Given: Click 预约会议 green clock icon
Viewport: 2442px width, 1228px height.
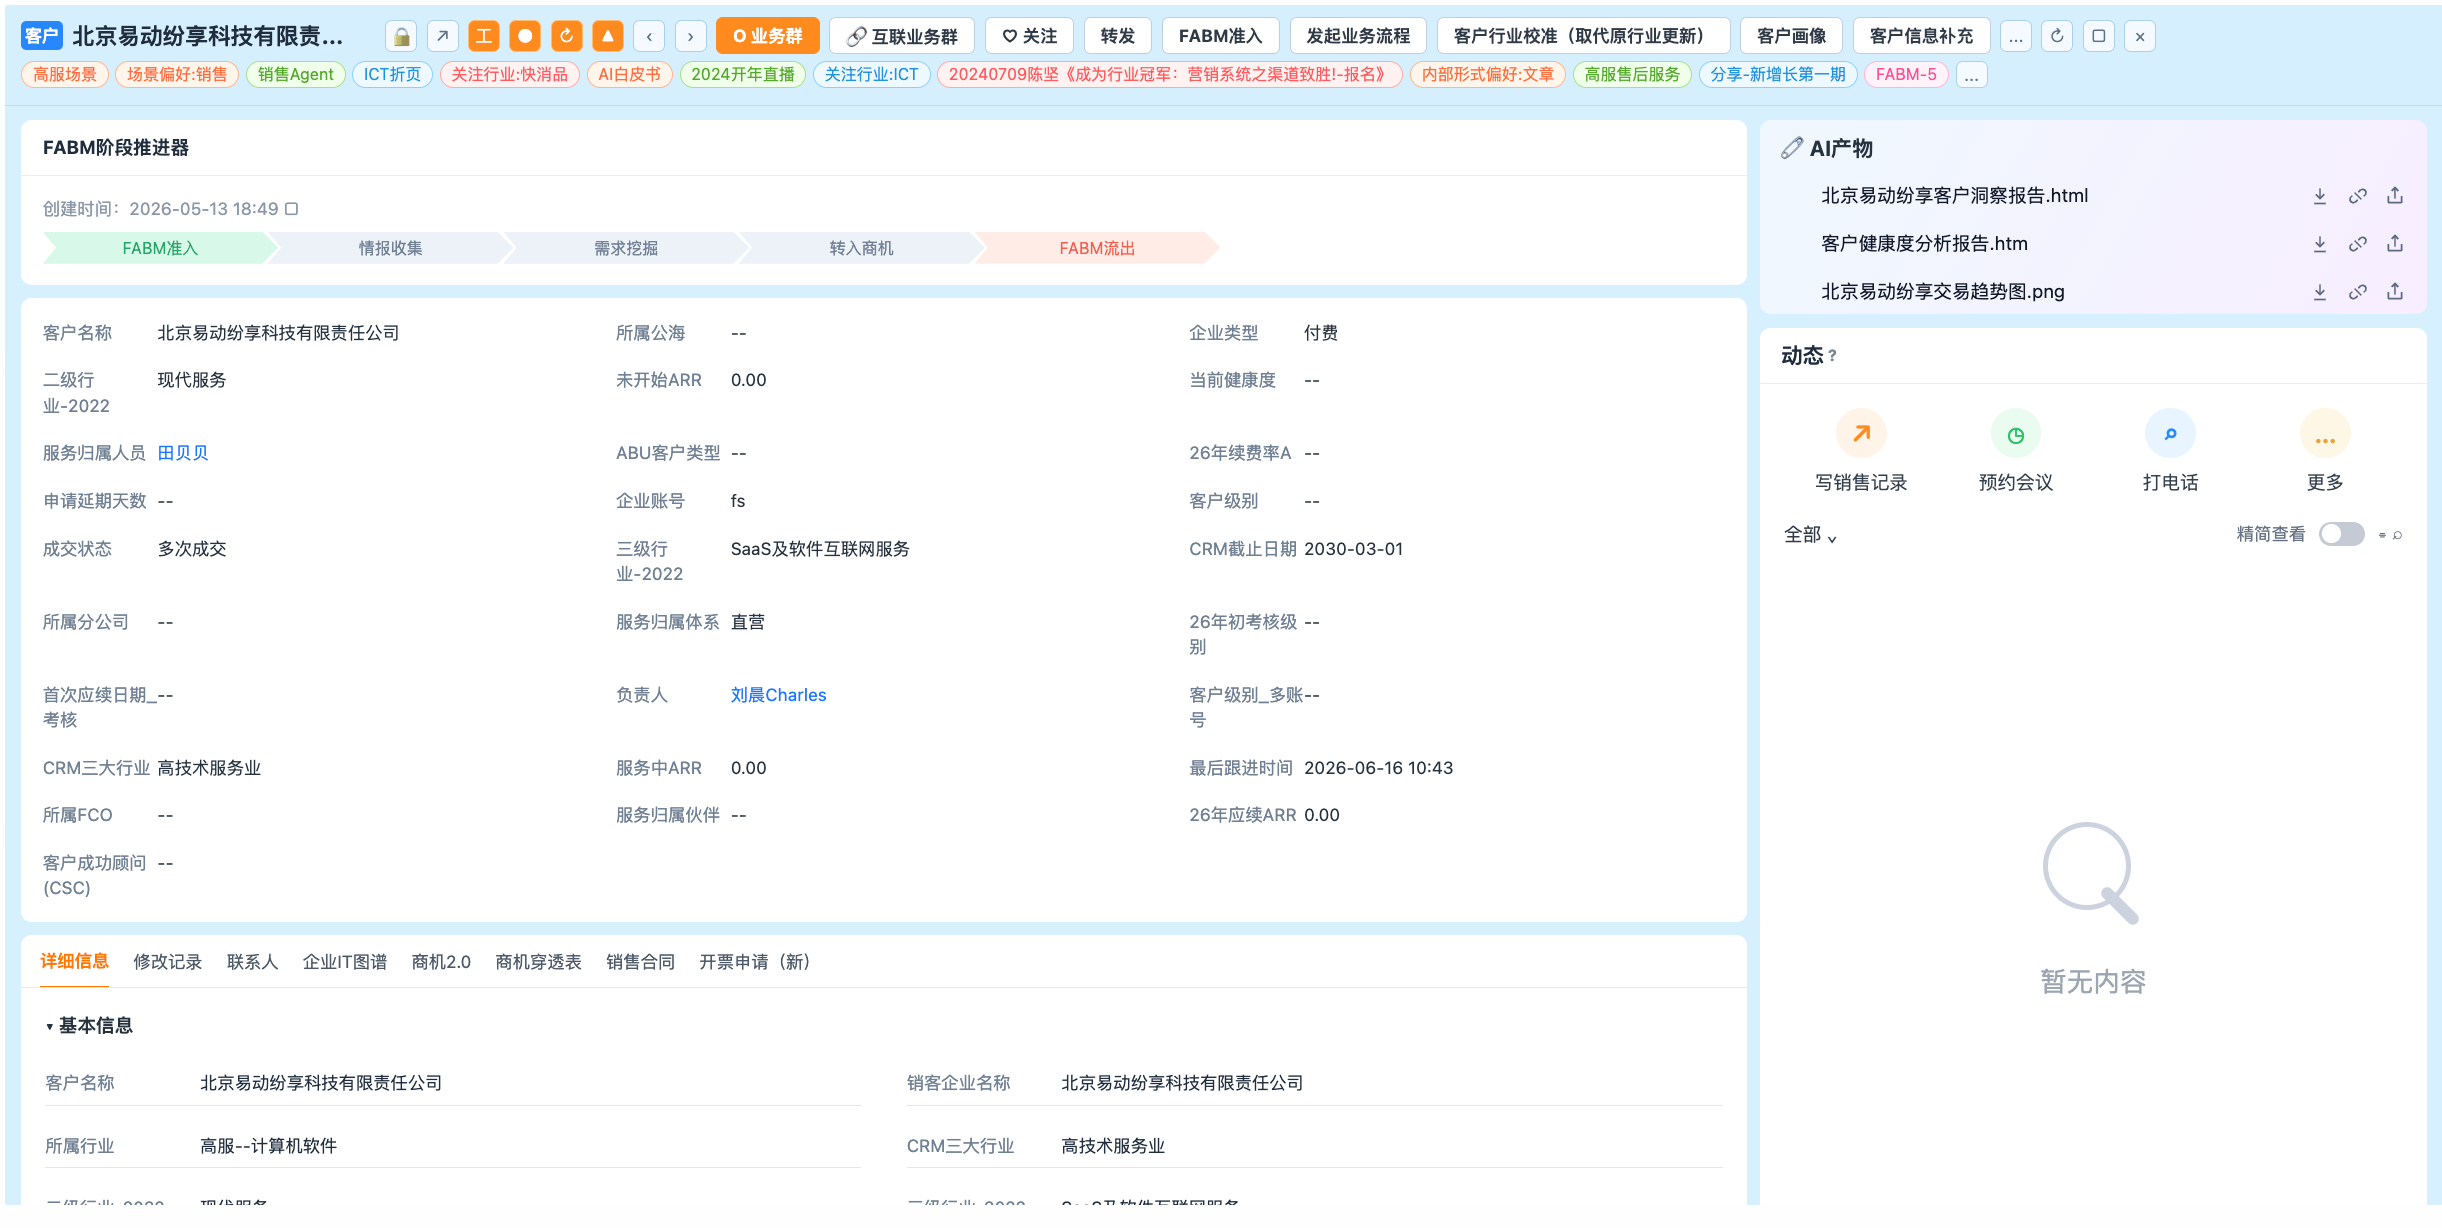Looking at the screenshot, I should [2016, 434].
